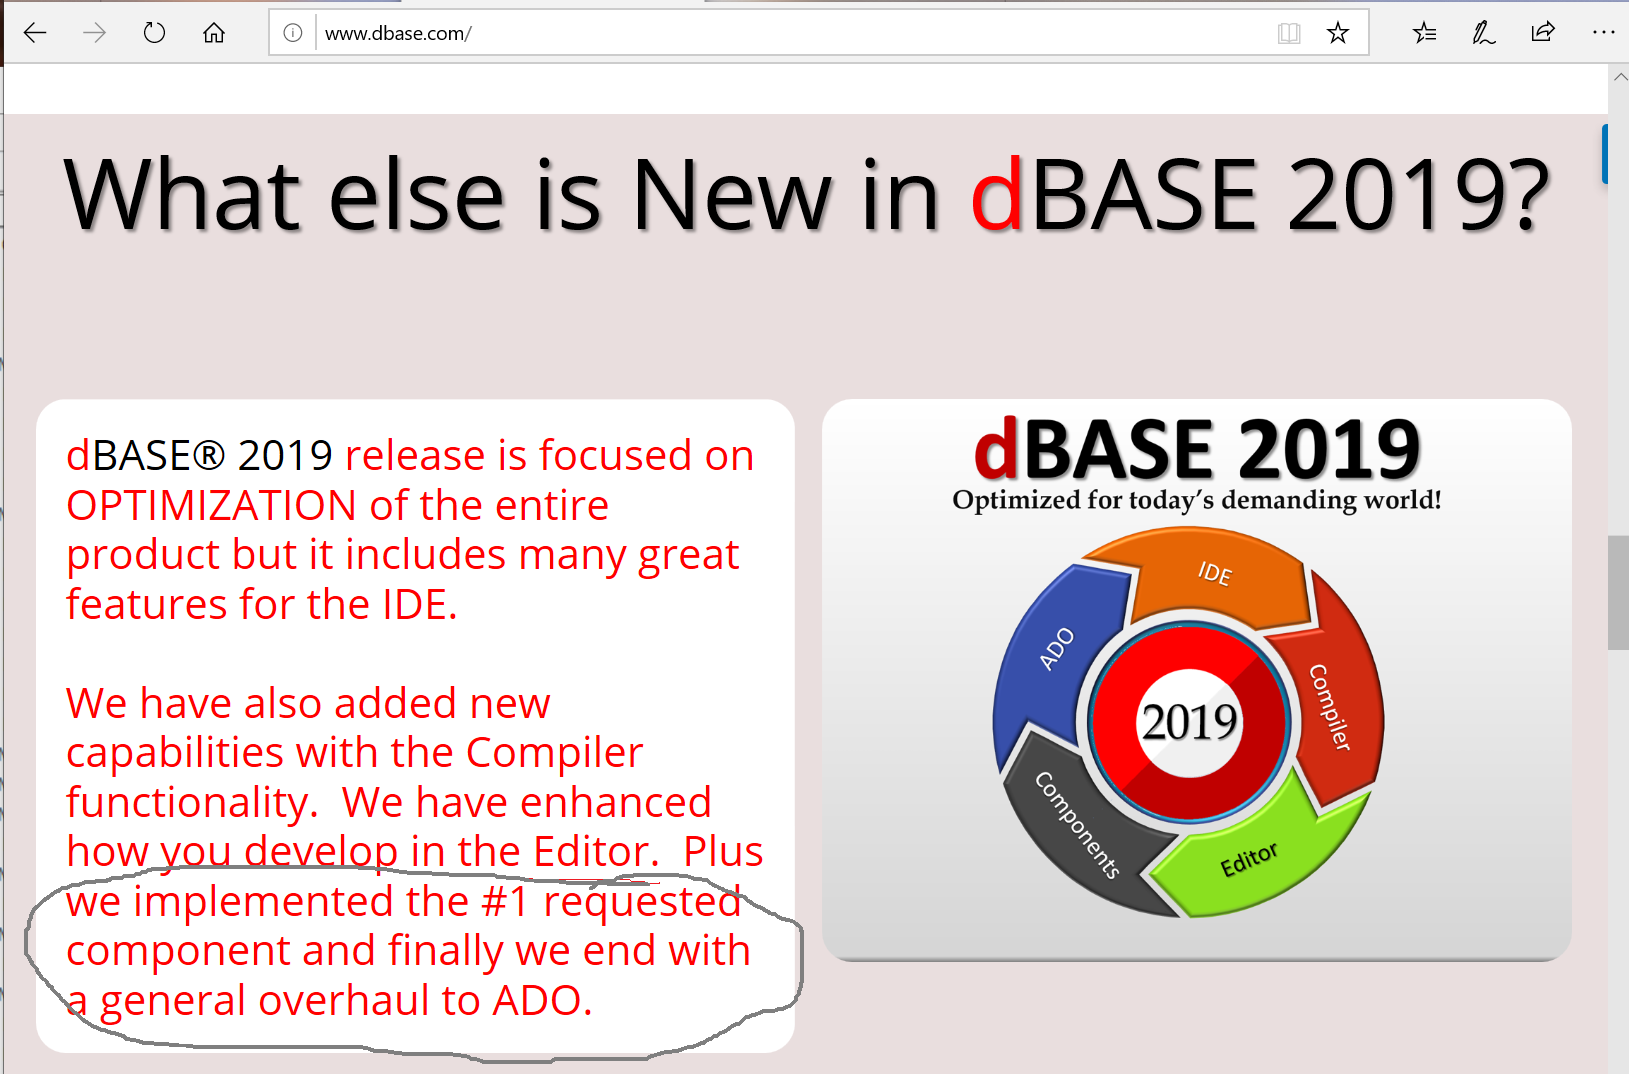
Task: Open reading view icon
Action: coord(1289,33)
